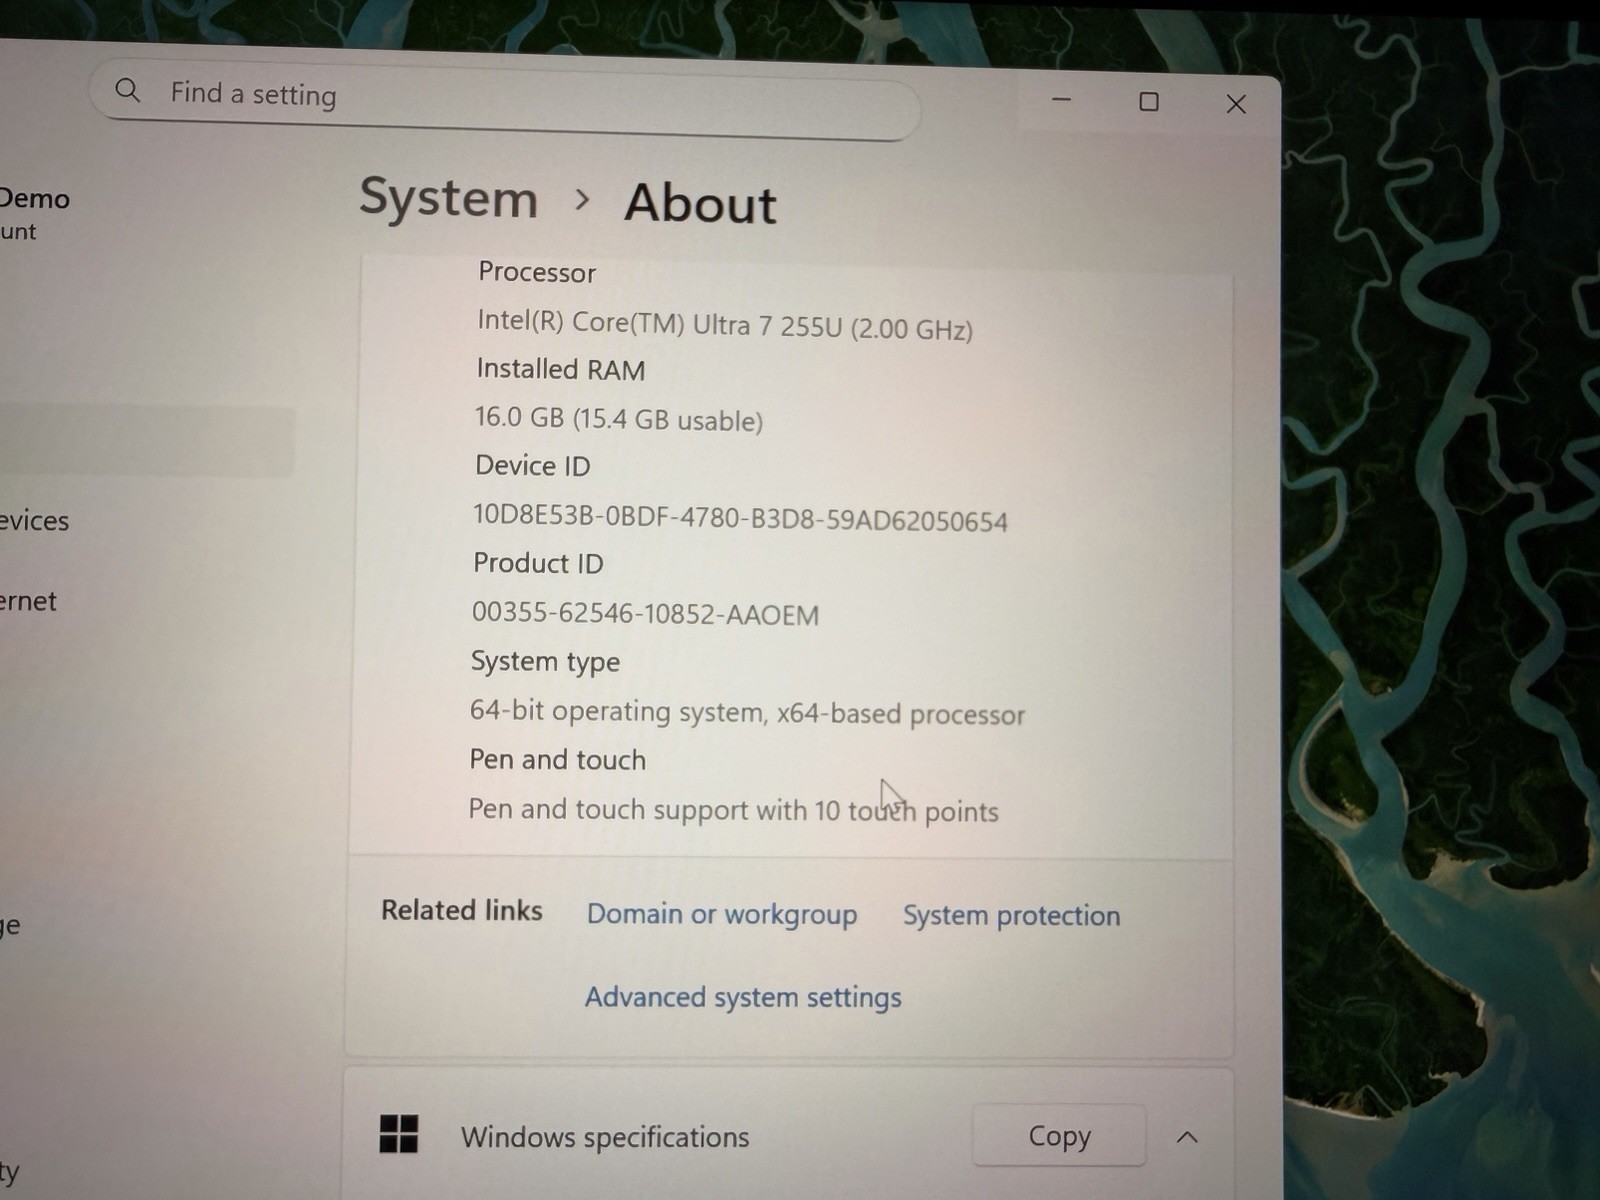Click the System type label
Screen dimensions: 1600x1200
(x=545, y=662)
